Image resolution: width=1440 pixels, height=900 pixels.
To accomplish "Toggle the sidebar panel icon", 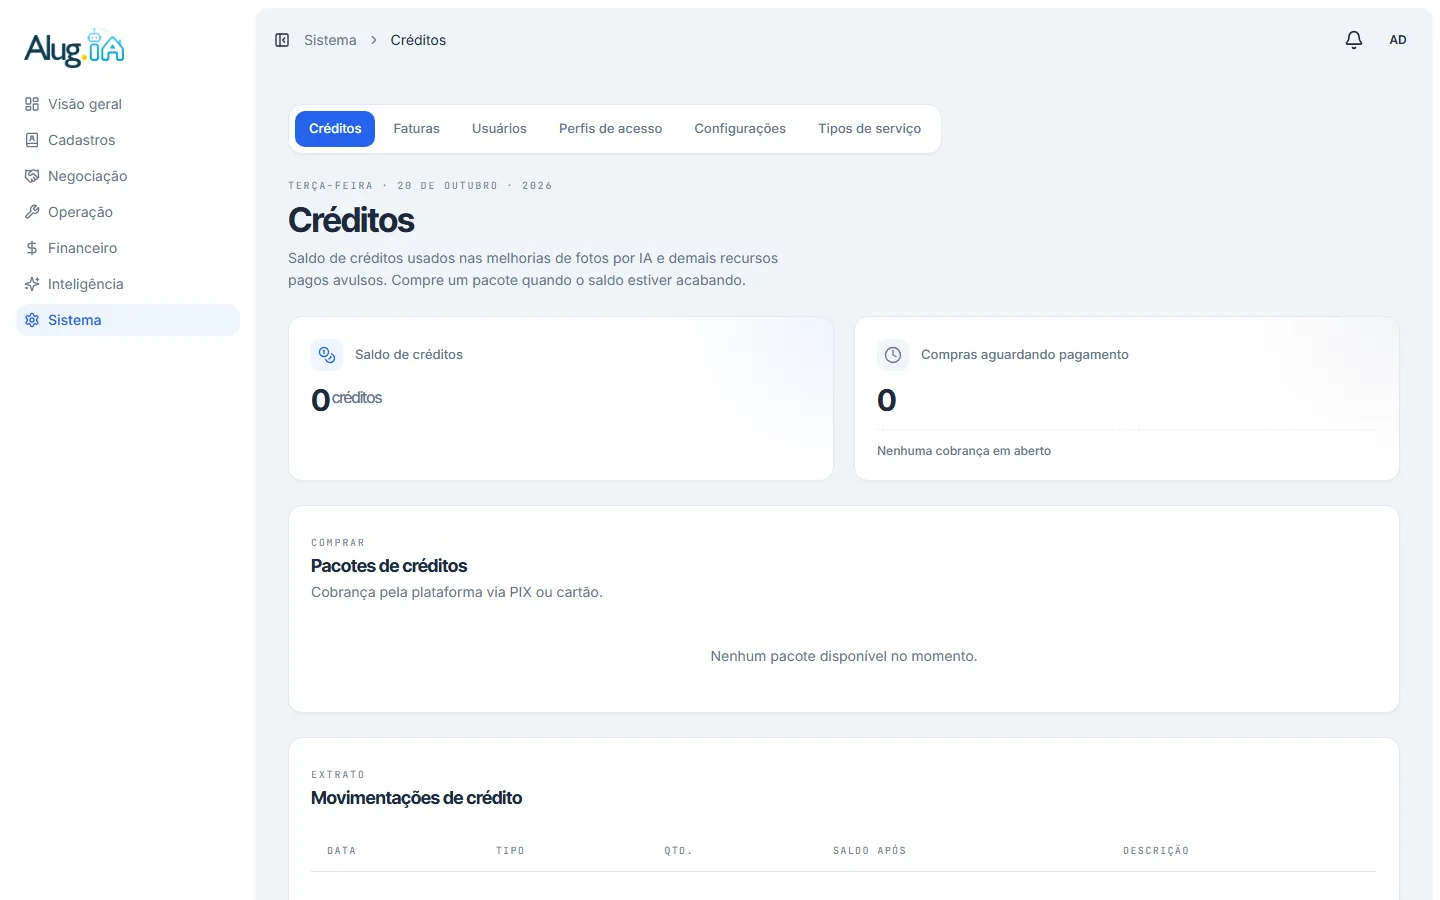I will point(282,40).
